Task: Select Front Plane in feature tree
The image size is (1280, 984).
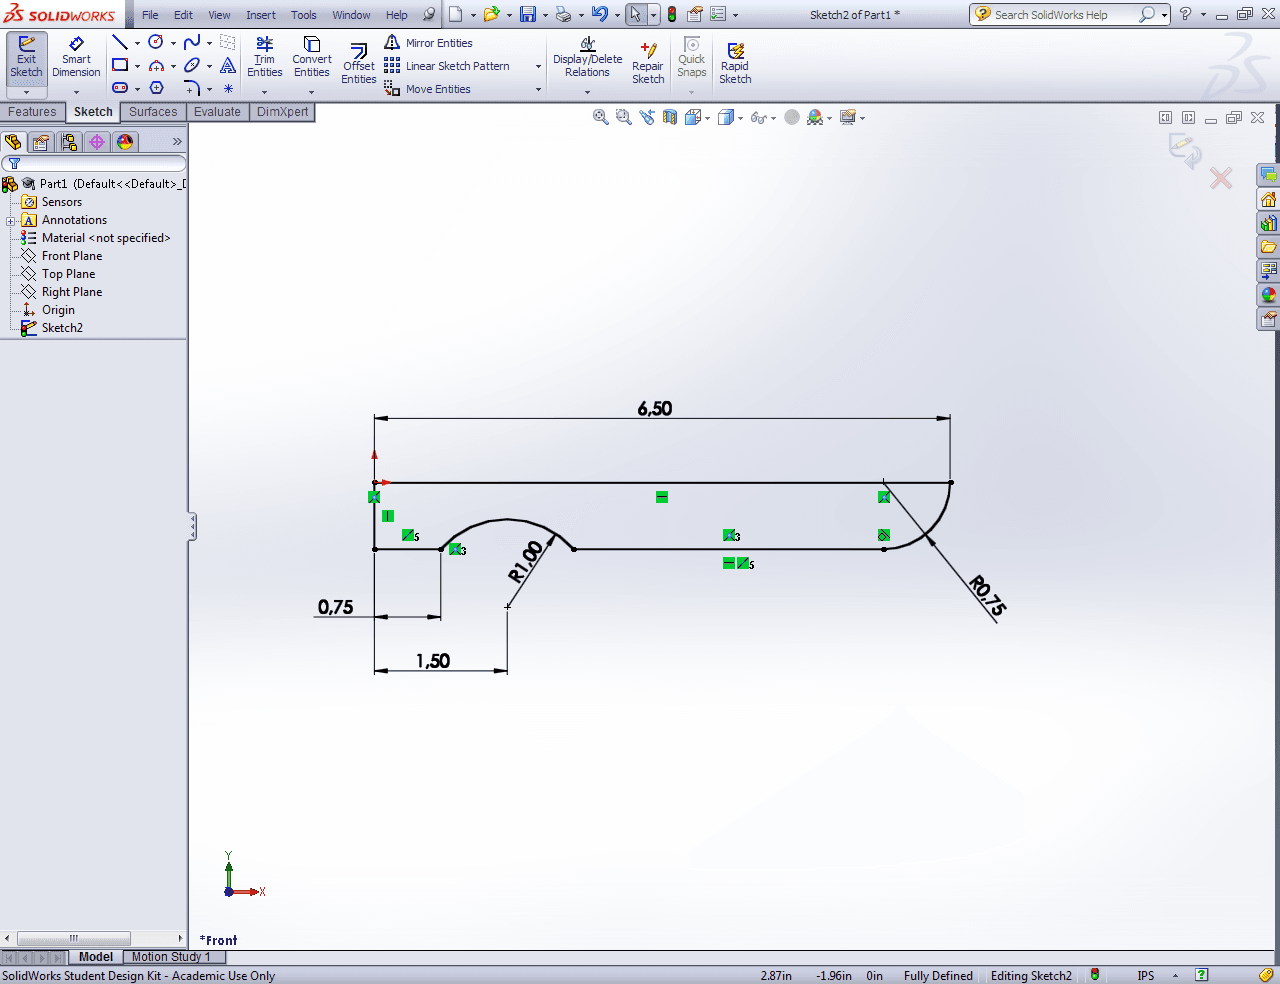Action: tap(72, 256)
